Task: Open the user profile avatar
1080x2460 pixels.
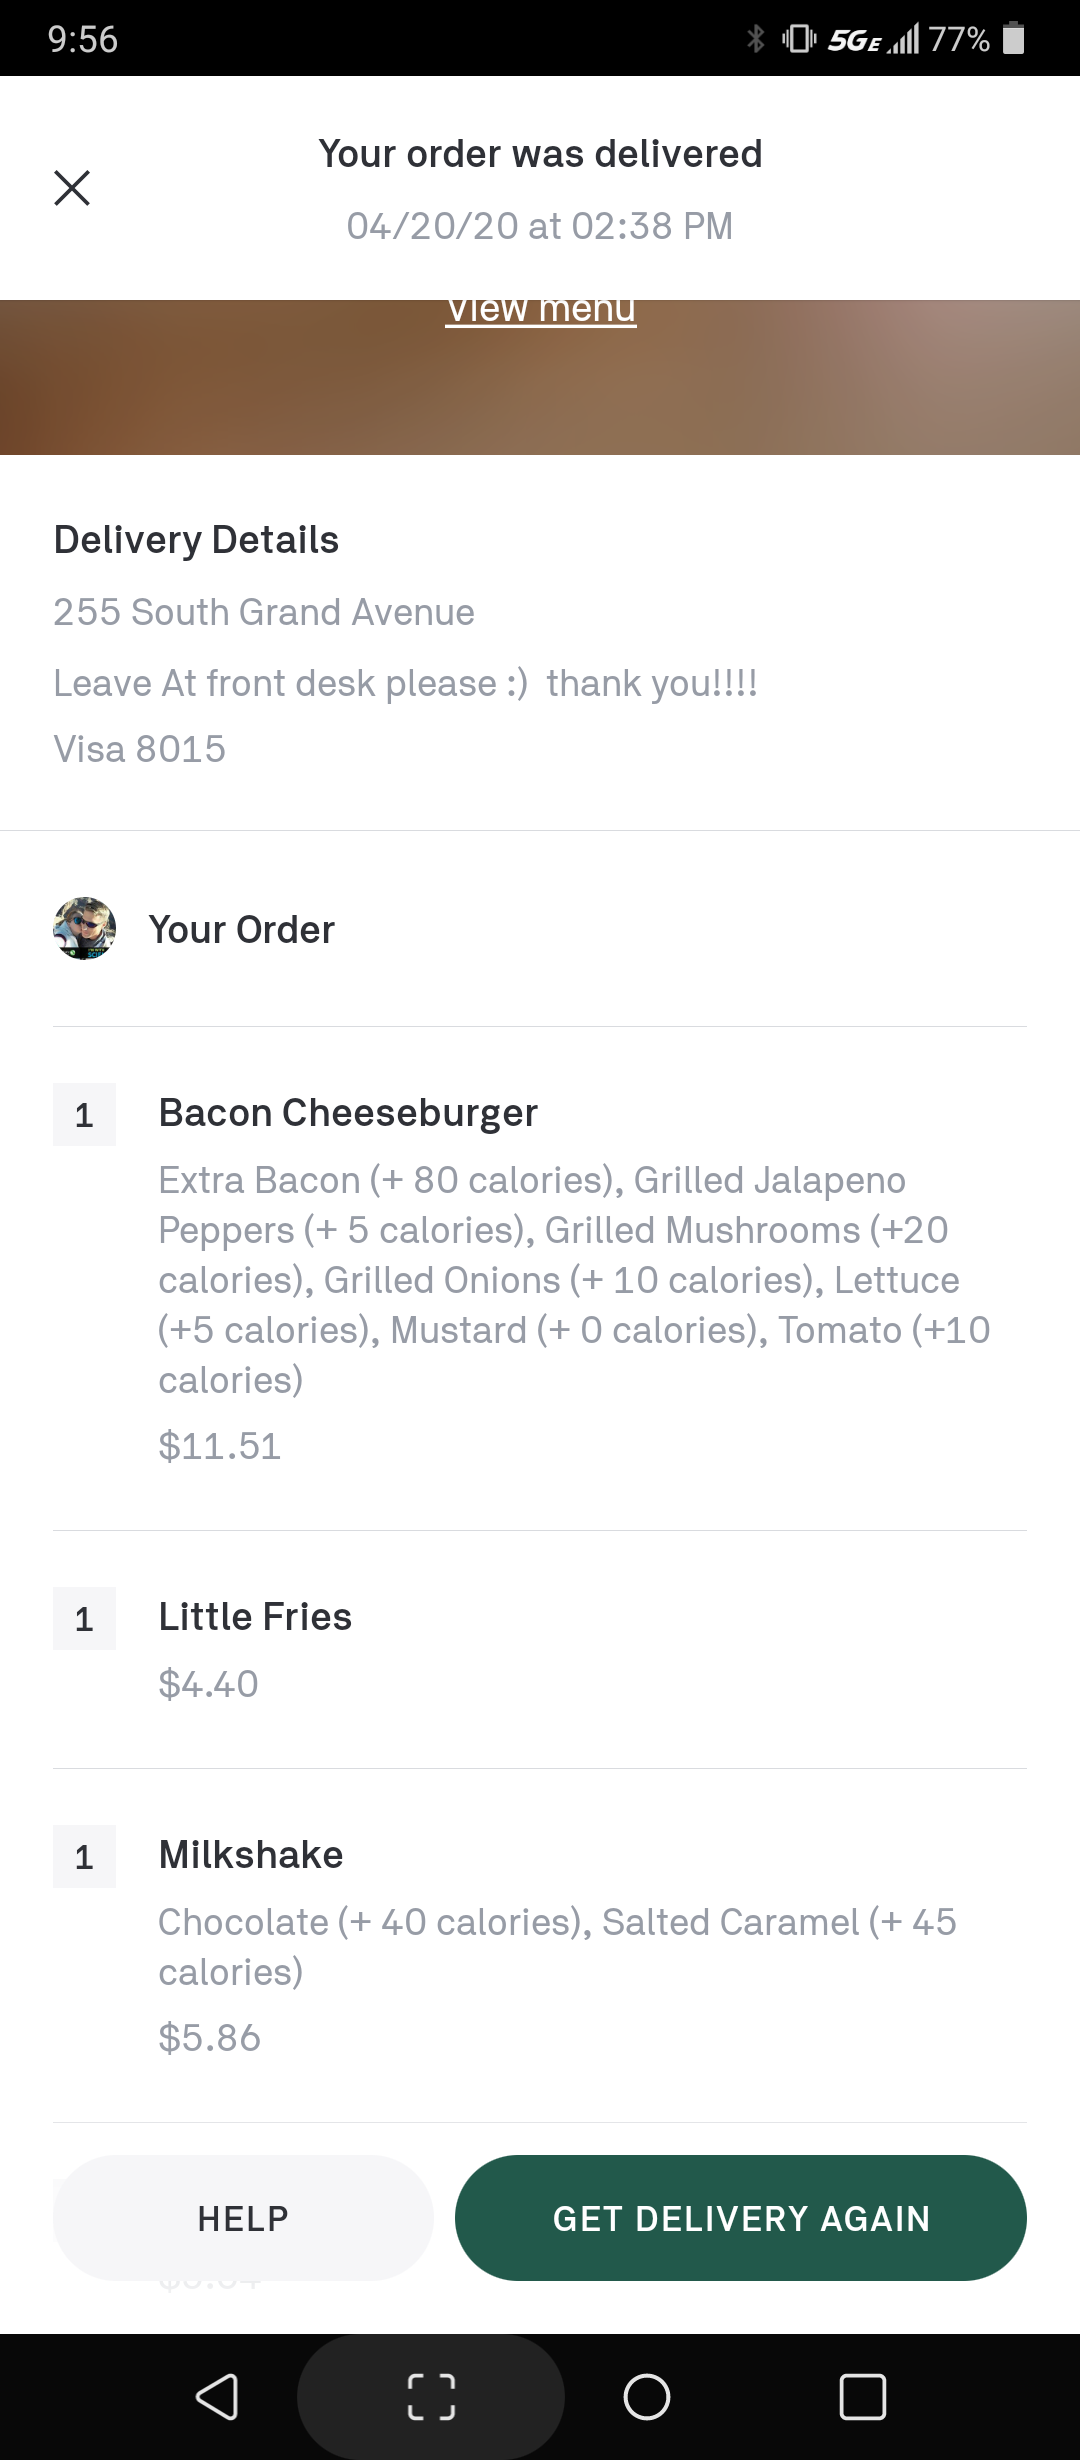Action: point(85,929)
